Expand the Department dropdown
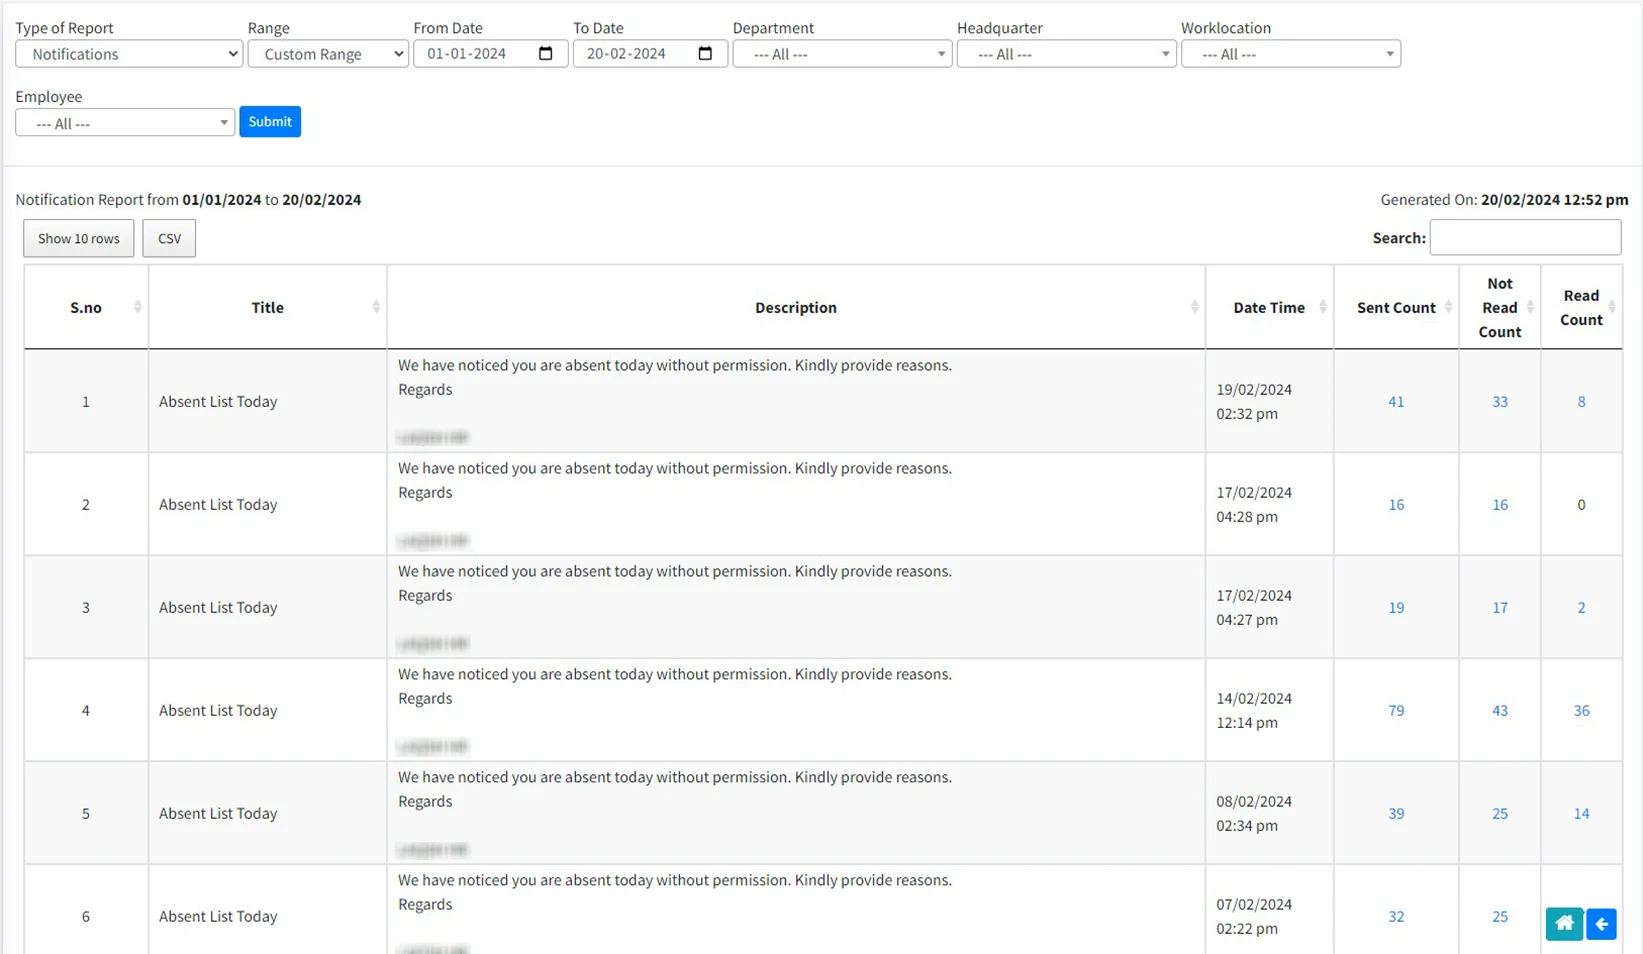 pos(842,54)
